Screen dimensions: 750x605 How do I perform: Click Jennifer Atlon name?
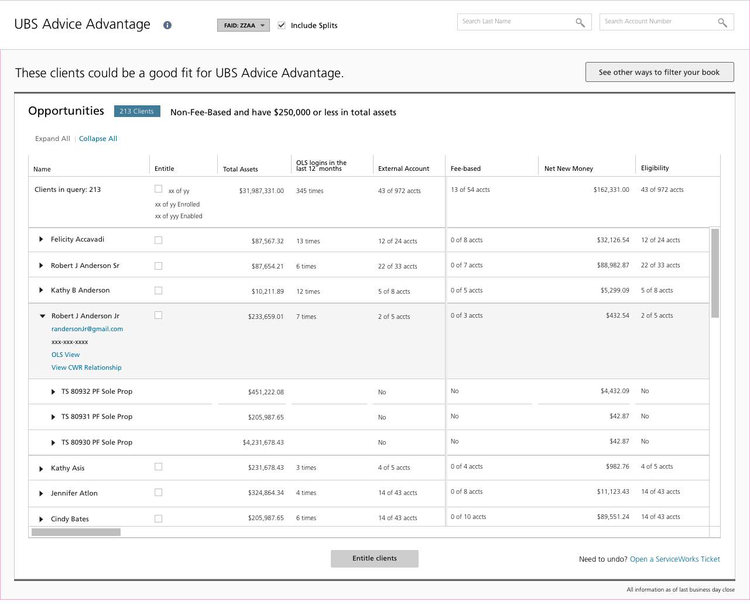pyautogui.click(x=74, y=493)
